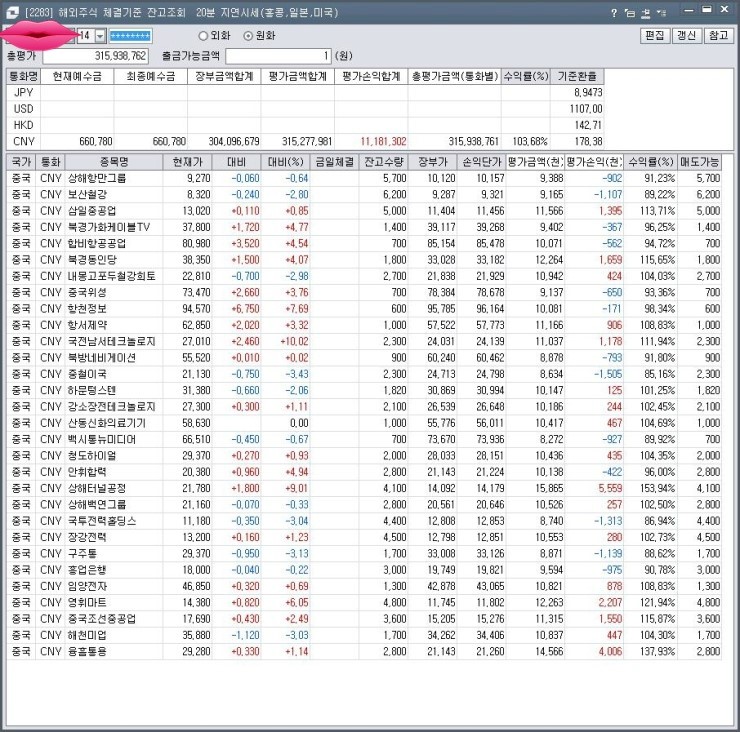Select the USD currency row
740x732 pixels.
click(305, 109)
